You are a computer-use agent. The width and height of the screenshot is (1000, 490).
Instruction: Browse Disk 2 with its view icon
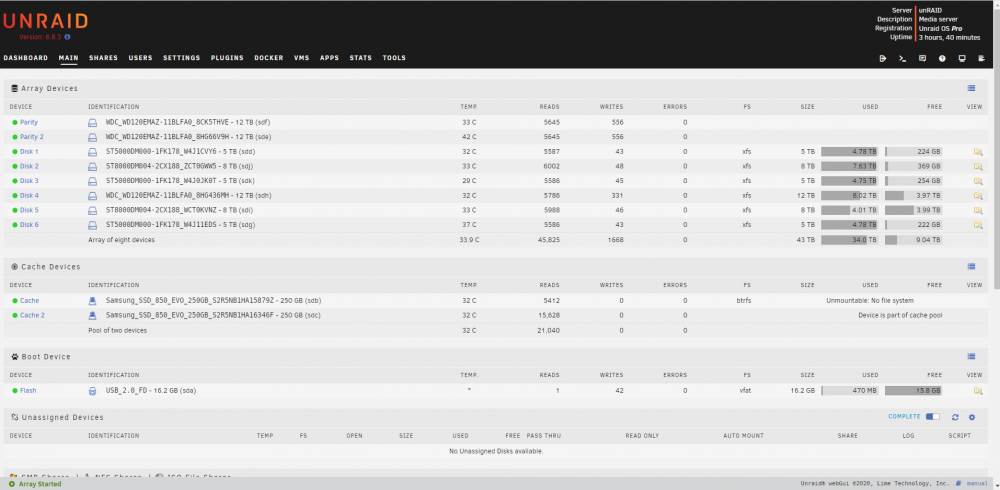[x=978, y=167]
